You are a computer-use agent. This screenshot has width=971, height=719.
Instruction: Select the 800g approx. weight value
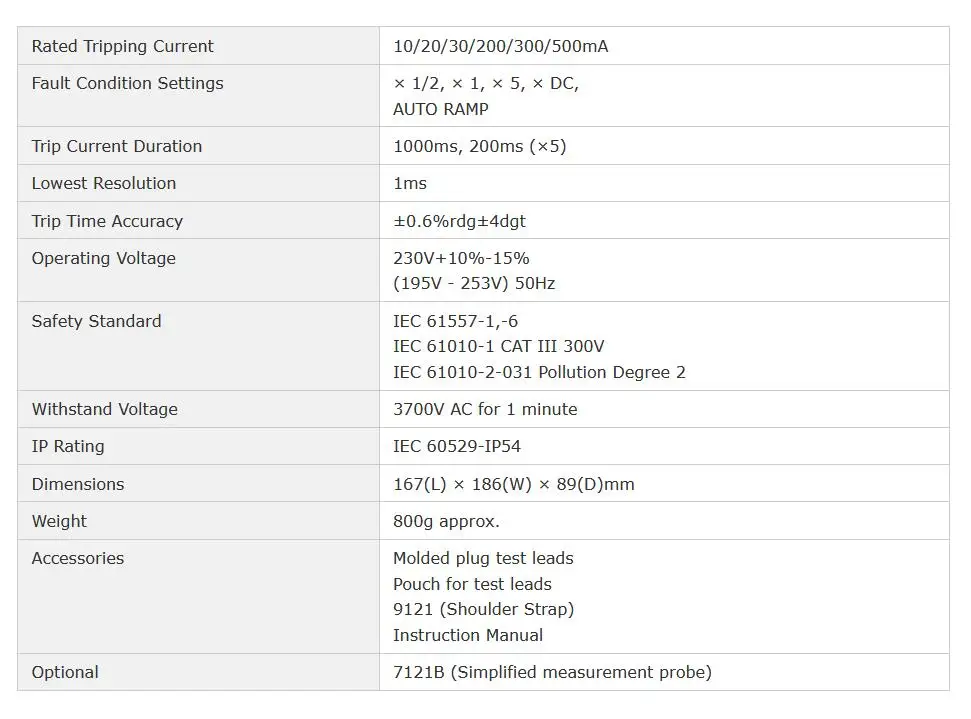point(446,521)
